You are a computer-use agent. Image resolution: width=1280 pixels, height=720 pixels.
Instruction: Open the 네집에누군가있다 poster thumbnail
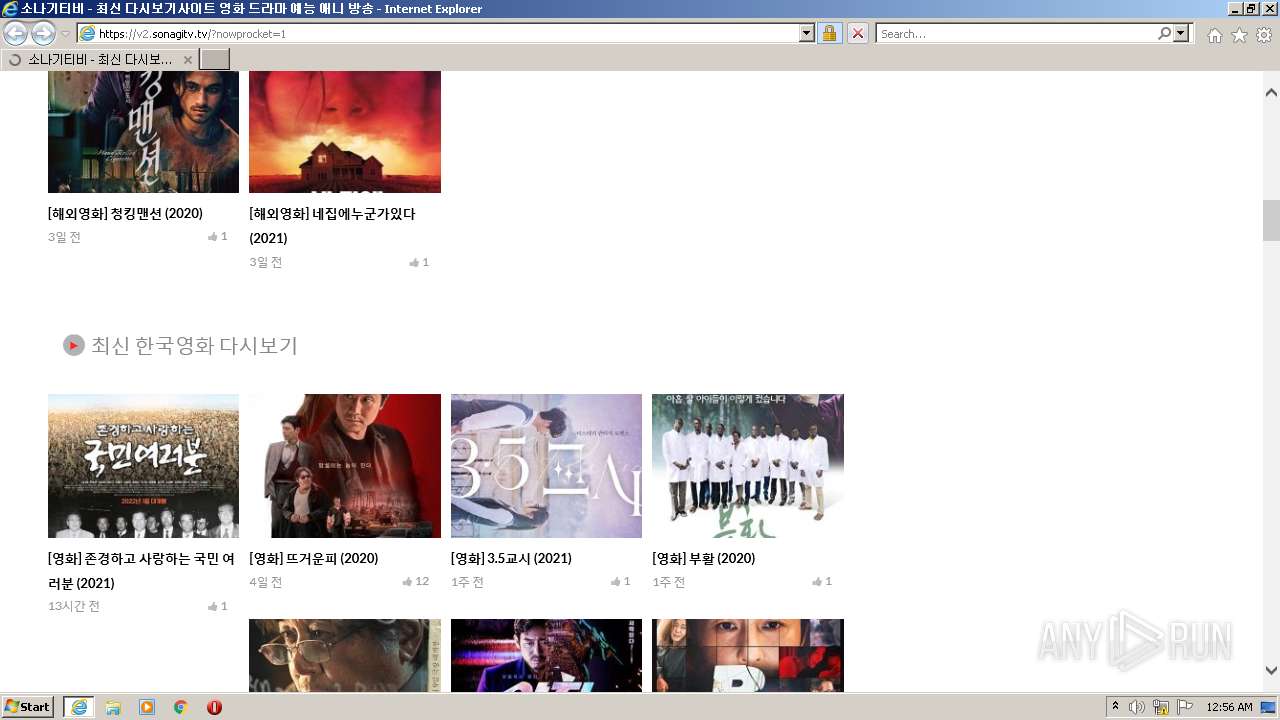[x=345, y=132]
